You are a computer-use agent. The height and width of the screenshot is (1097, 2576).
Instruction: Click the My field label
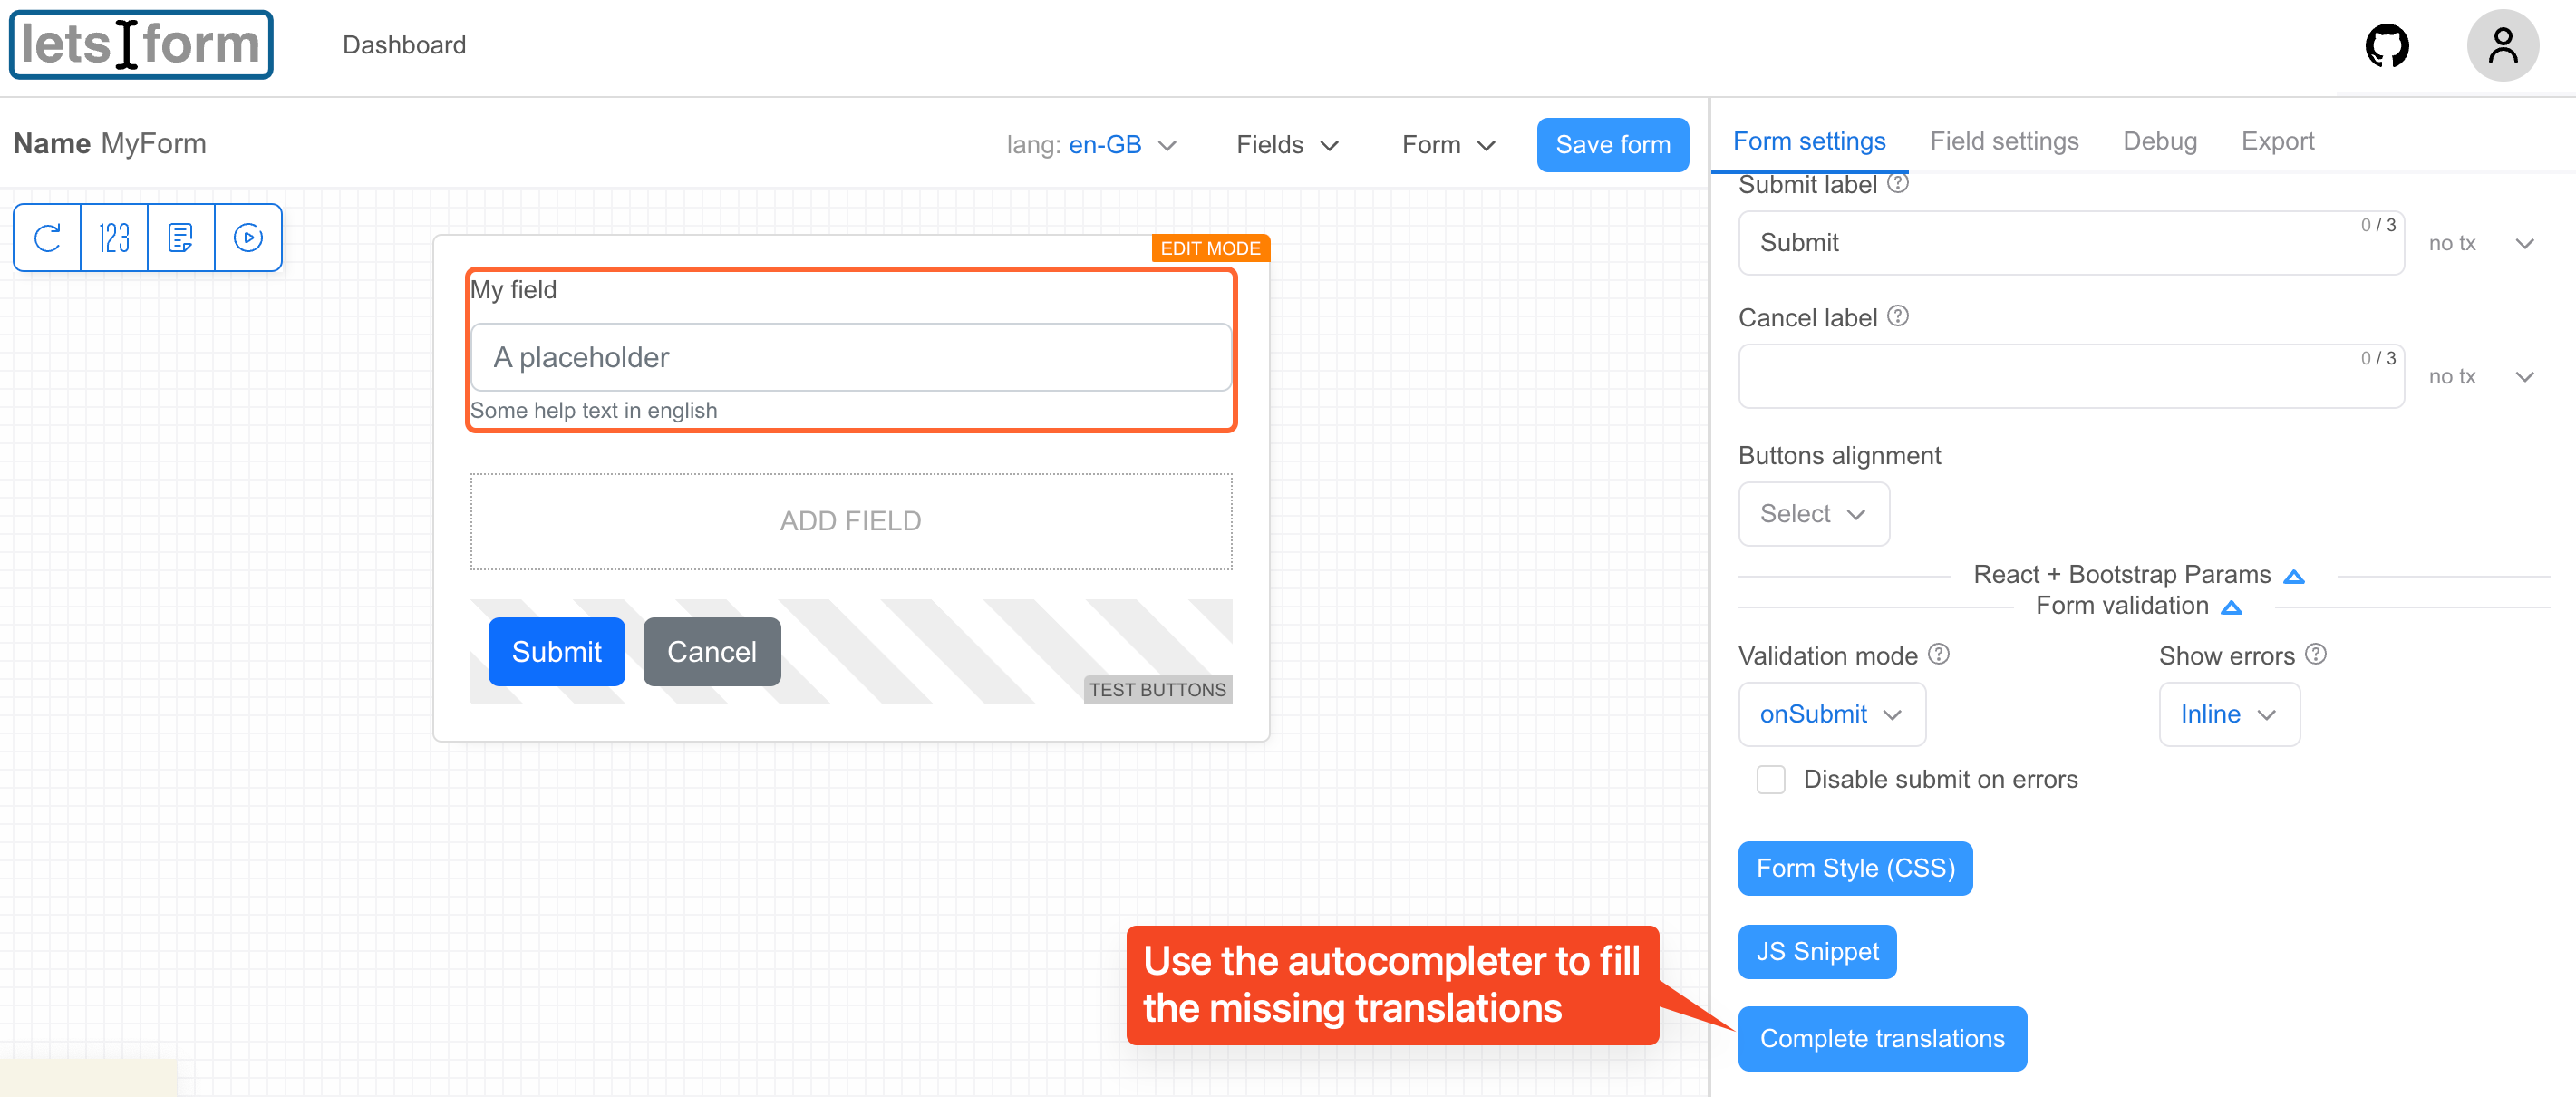tap(513, 290)
